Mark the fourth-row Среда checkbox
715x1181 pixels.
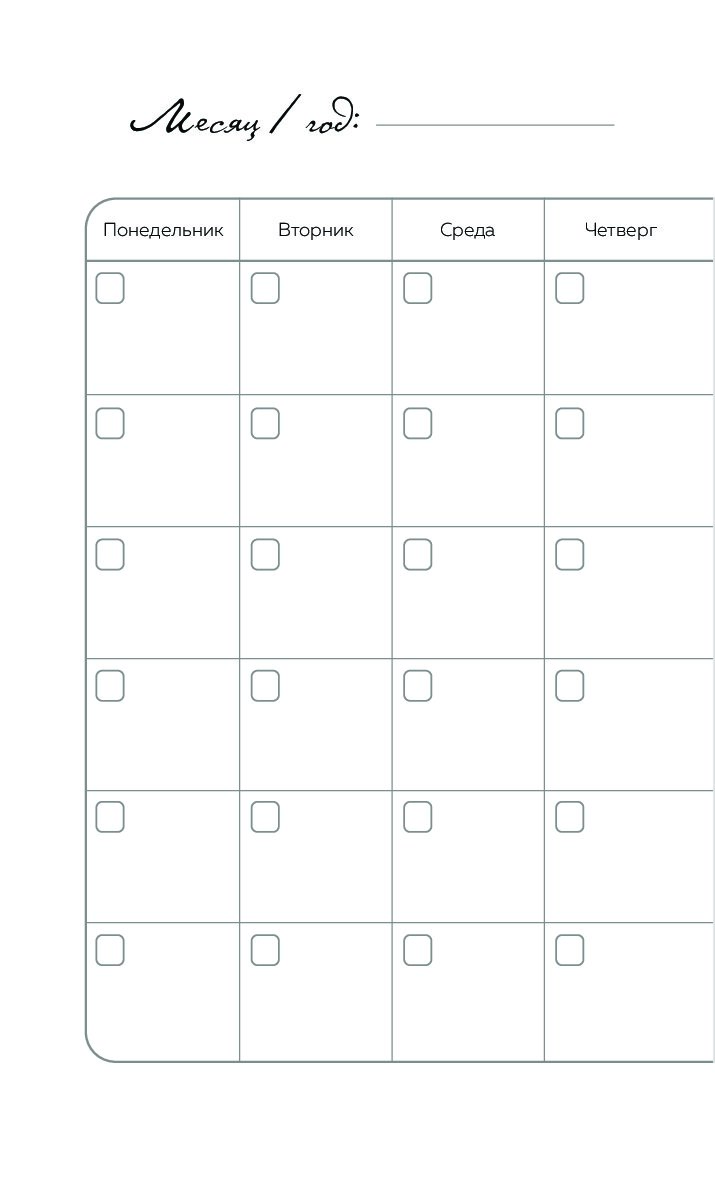(x=417, y=685)
